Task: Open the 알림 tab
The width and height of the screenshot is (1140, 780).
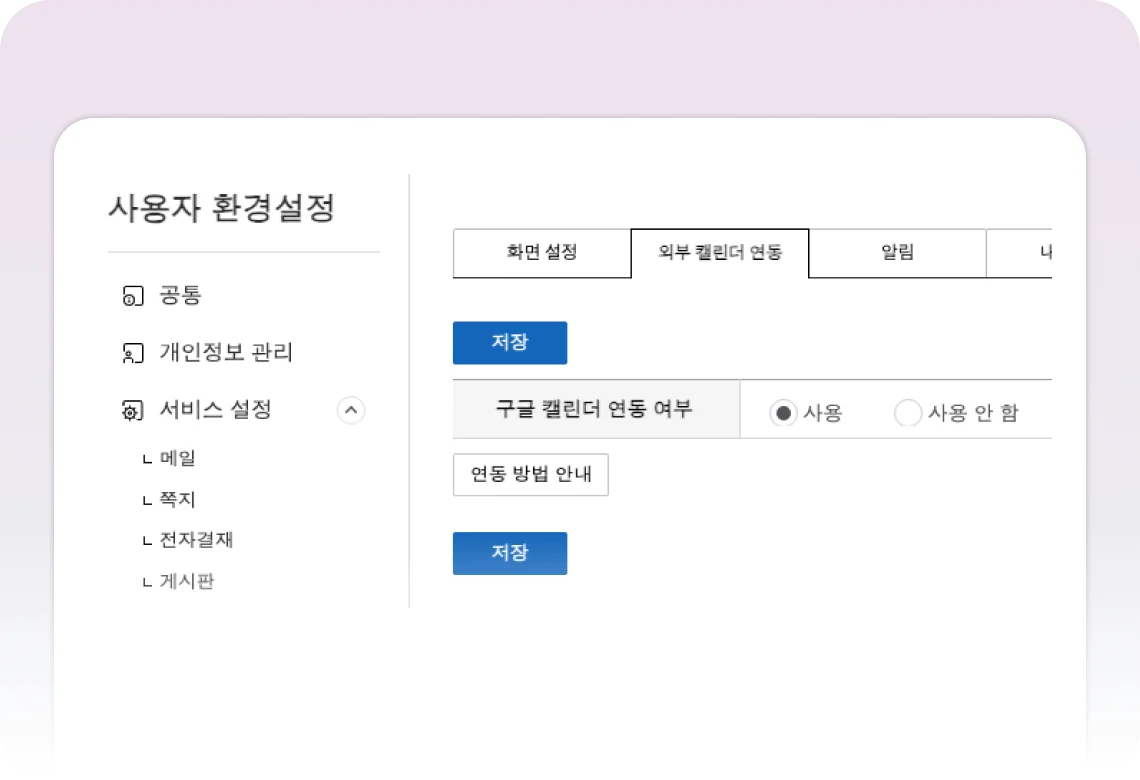Action: 897,253
